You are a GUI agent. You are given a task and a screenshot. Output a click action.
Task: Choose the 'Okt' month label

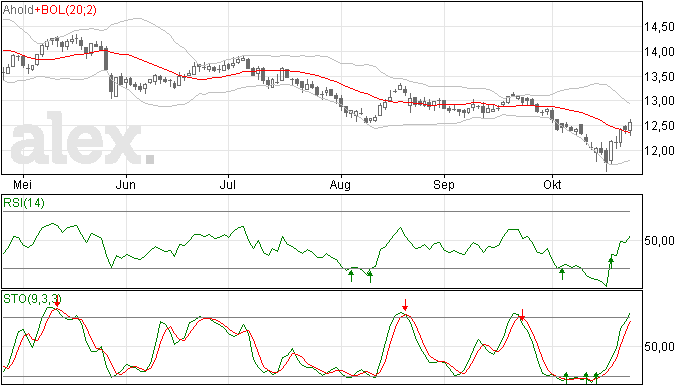[552, 184]
